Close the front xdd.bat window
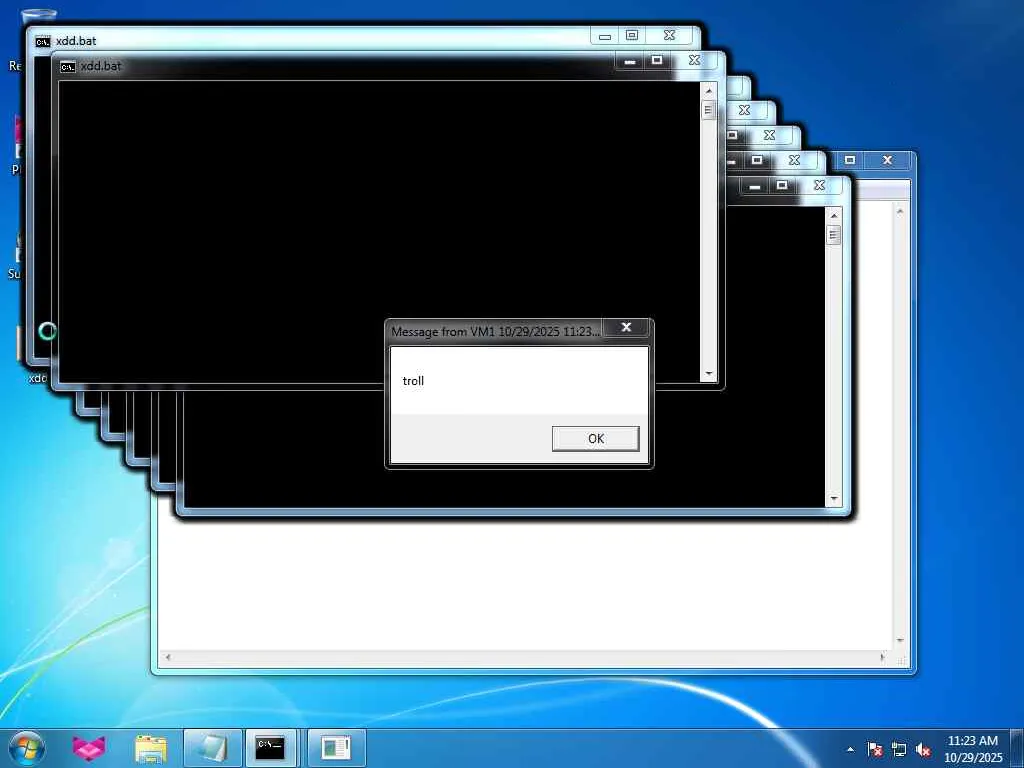1024x768 pixels. (x=694, y=61)
